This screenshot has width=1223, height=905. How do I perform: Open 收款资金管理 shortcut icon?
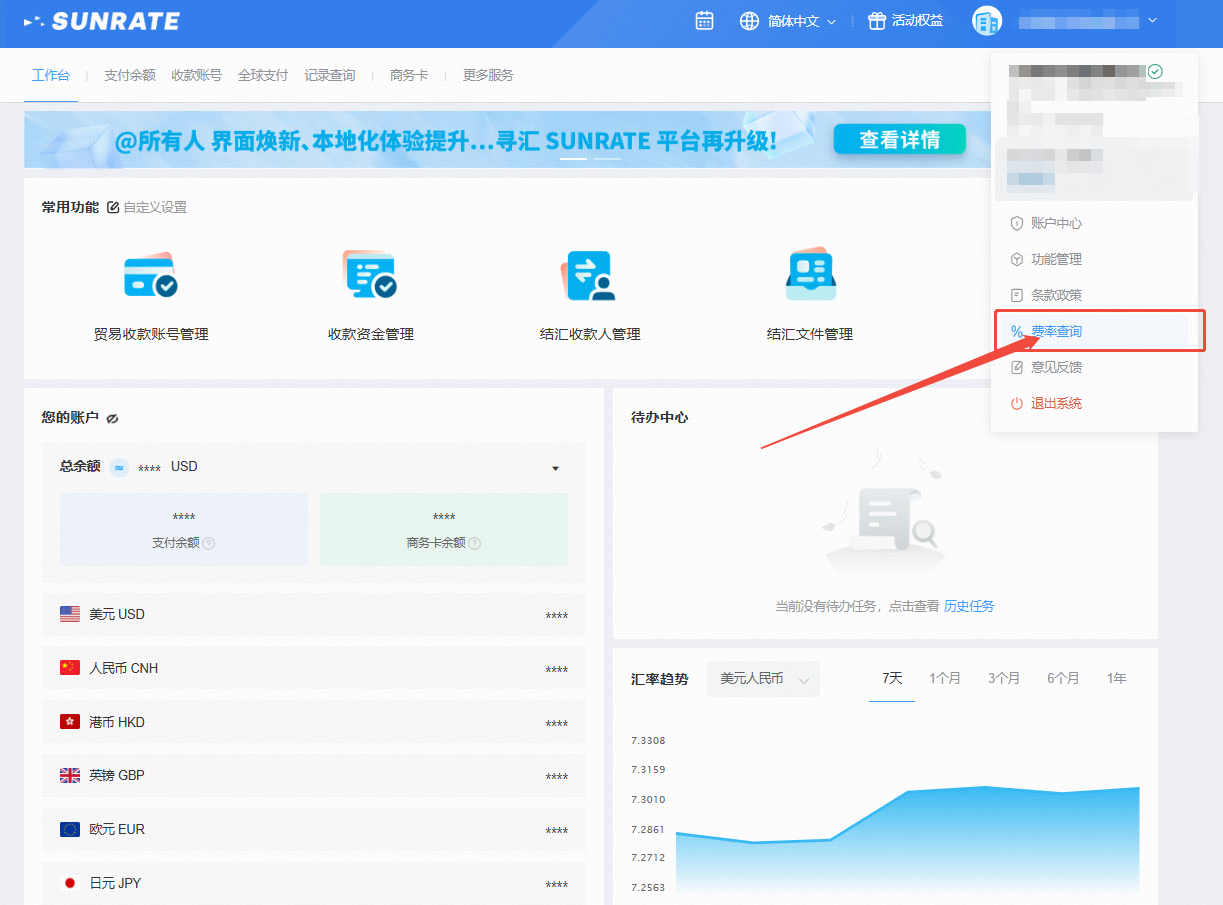point(370,277)
